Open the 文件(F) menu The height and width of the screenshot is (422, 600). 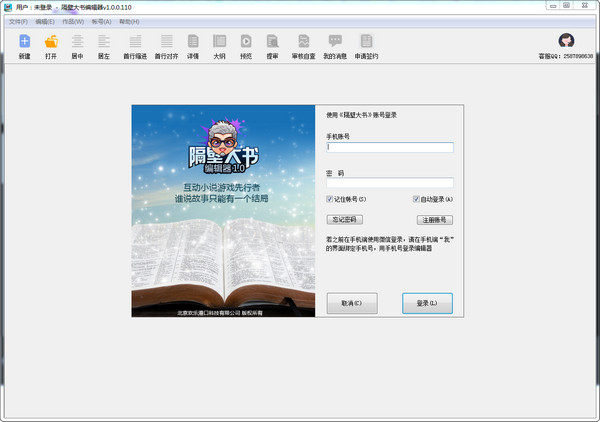coord(18,22)
